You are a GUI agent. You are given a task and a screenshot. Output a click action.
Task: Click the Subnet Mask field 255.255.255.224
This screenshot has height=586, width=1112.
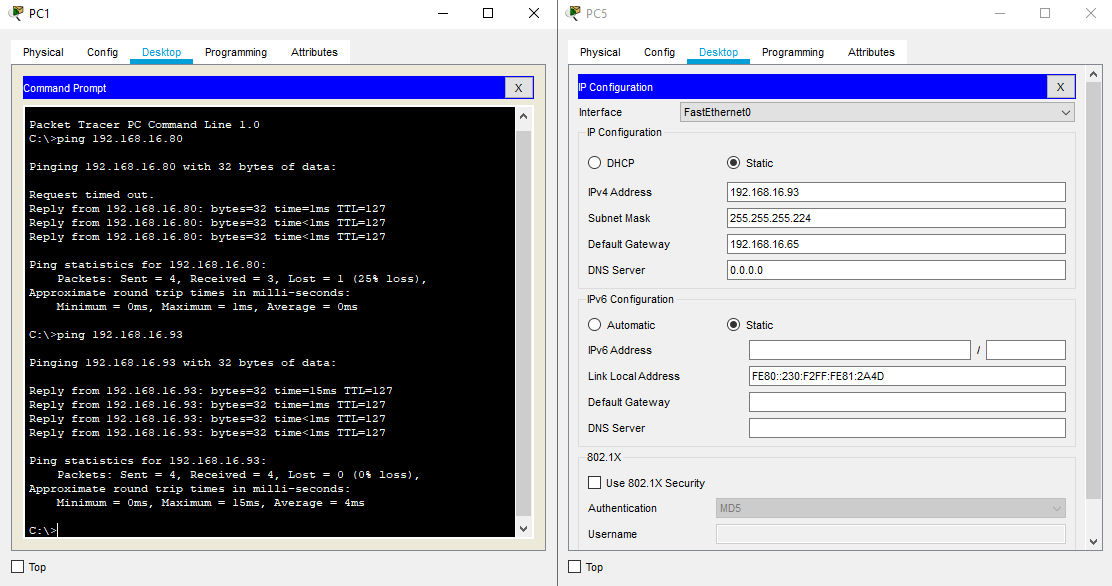click(x=896, y=218)
